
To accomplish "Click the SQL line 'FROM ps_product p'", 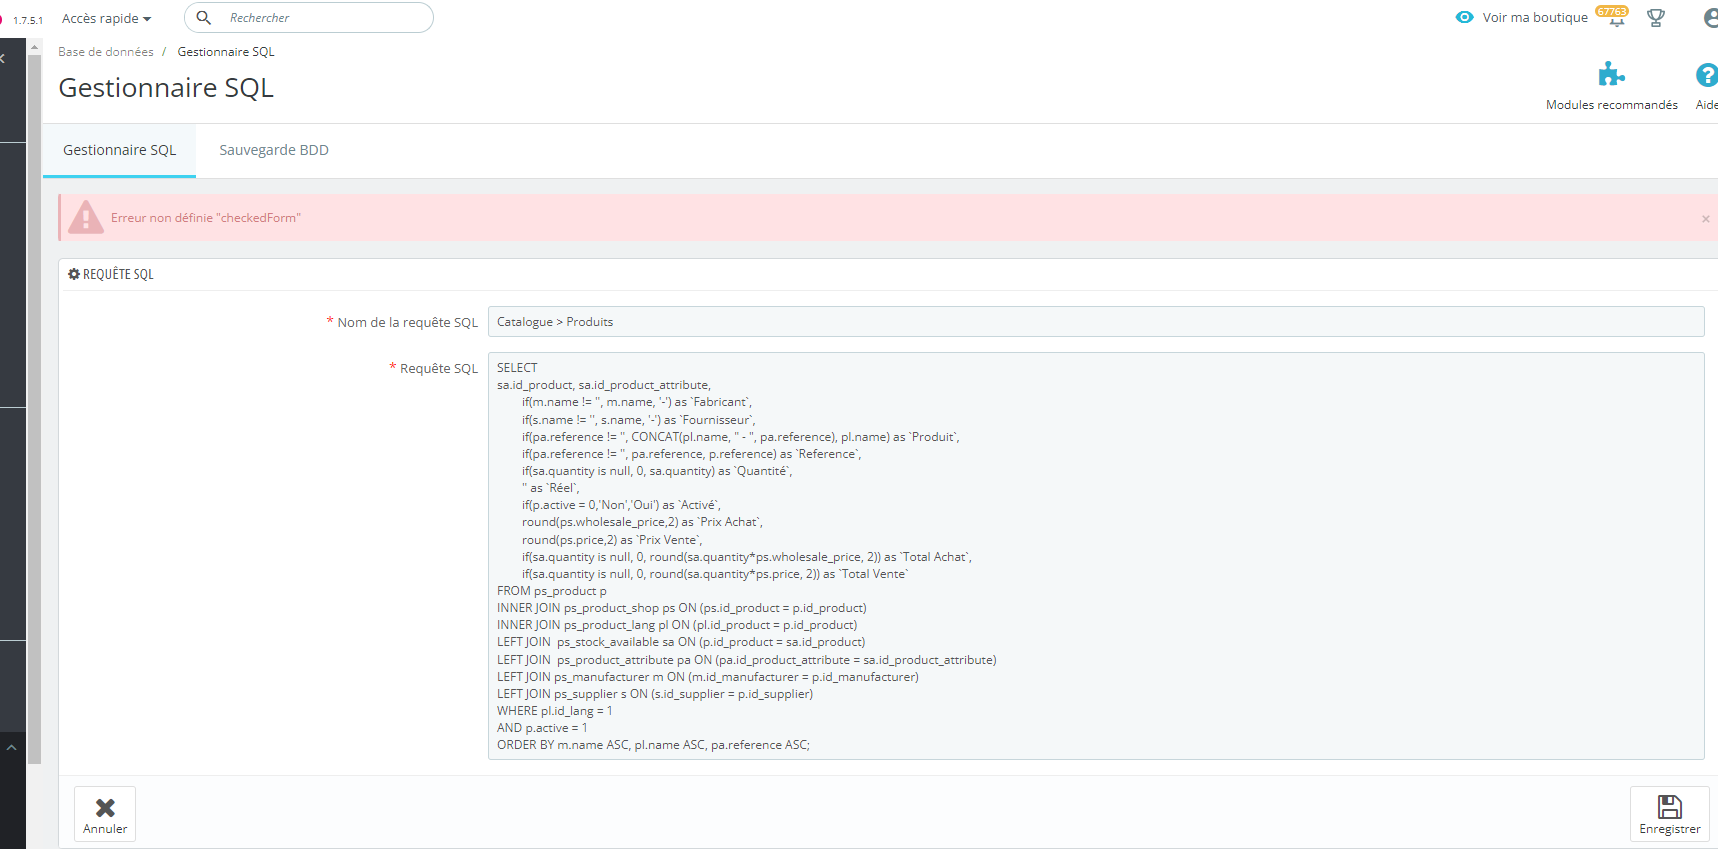I will click(552, 591).
